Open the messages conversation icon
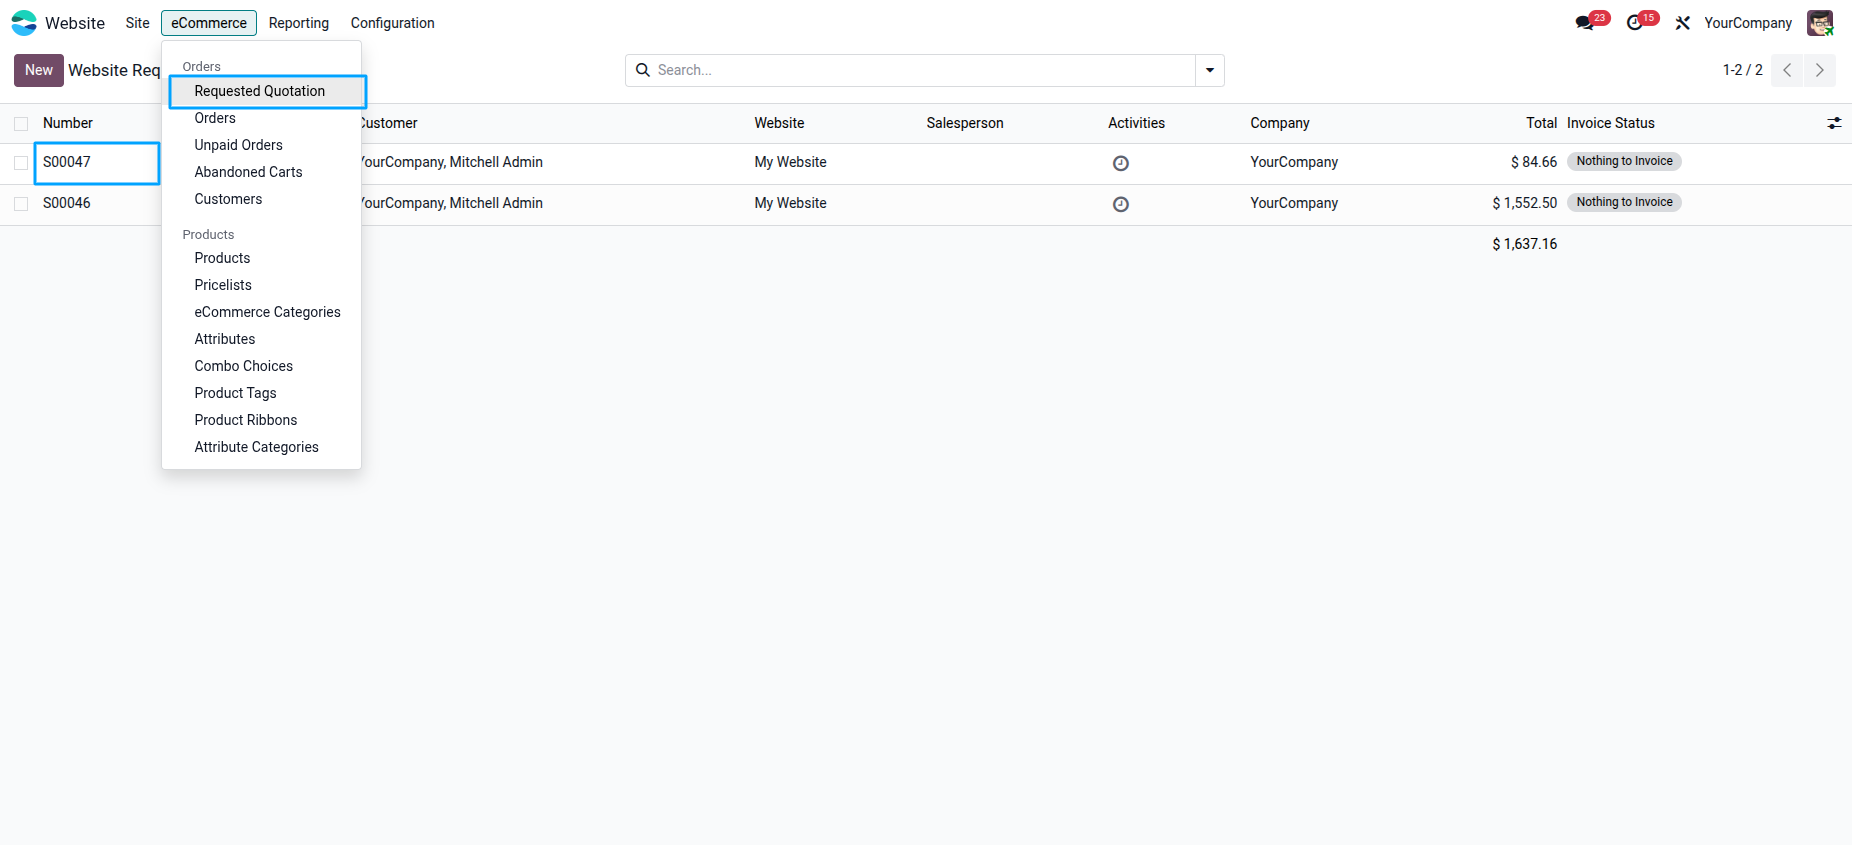Image resolution: width=1852 pixels, height=845 pixels. coord(1584,23)
